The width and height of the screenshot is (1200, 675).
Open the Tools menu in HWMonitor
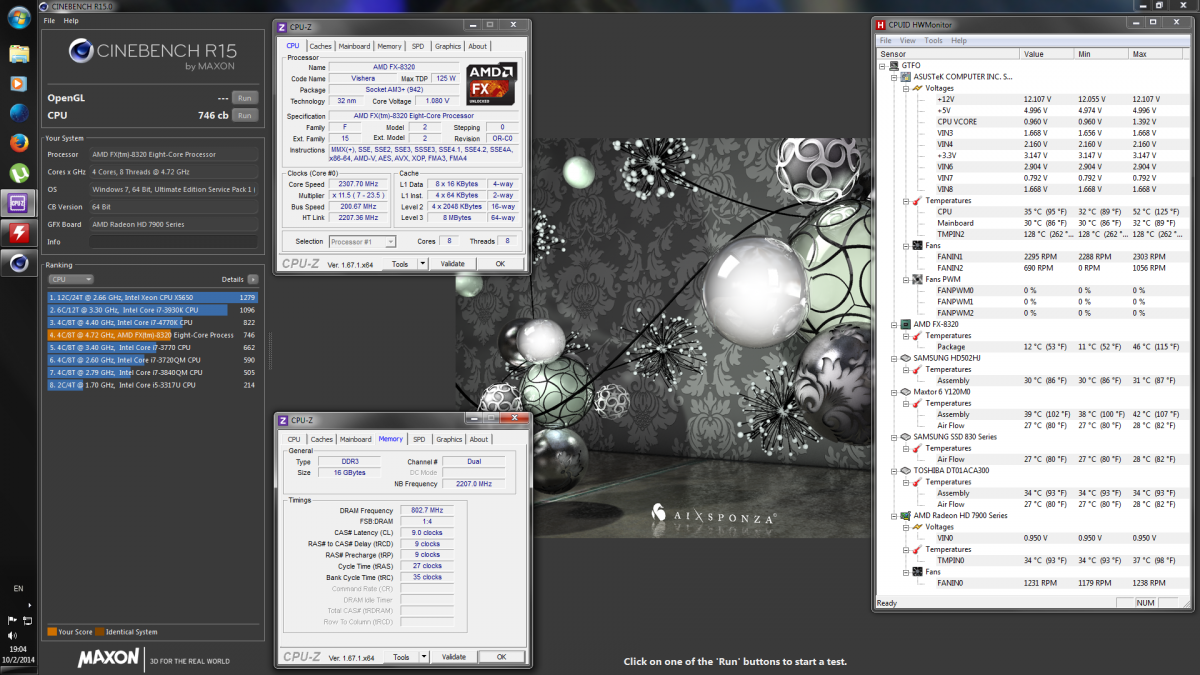pyautogui.click(x=933, y=41)
